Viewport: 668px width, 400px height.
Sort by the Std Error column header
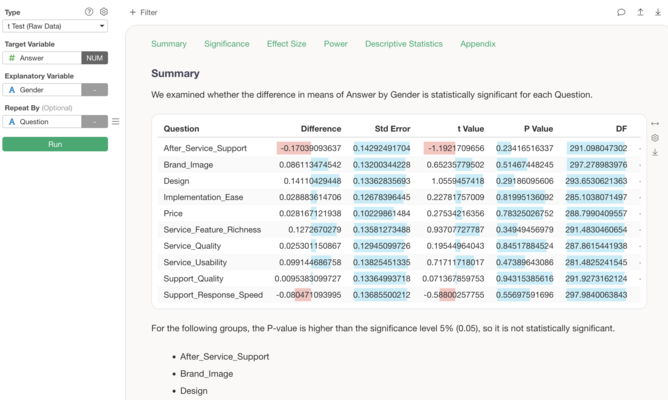[392, 129]
